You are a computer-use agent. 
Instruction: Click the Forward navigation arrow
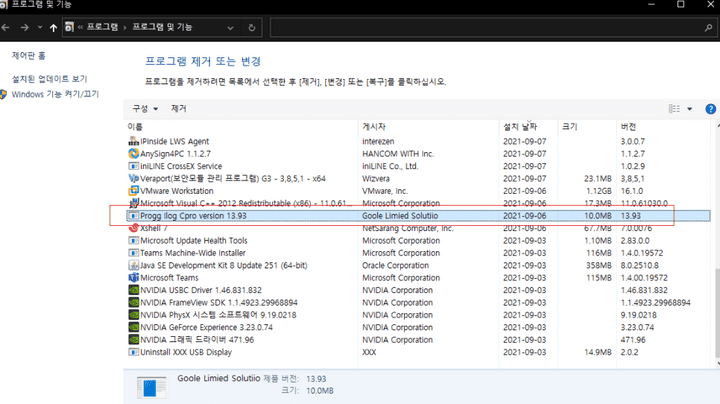click(25, 28)
